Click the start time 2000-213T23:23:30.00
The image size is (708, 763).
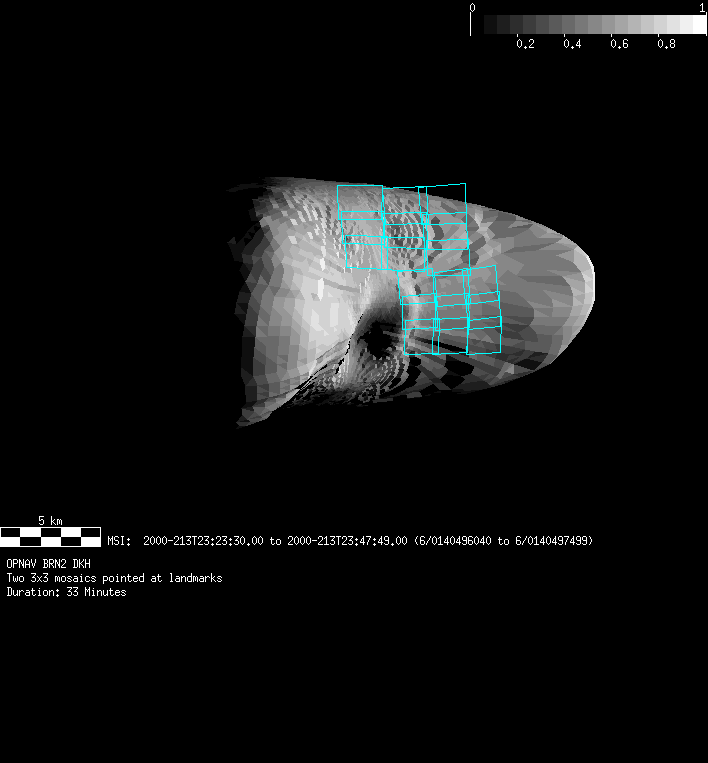coord(204,541)
